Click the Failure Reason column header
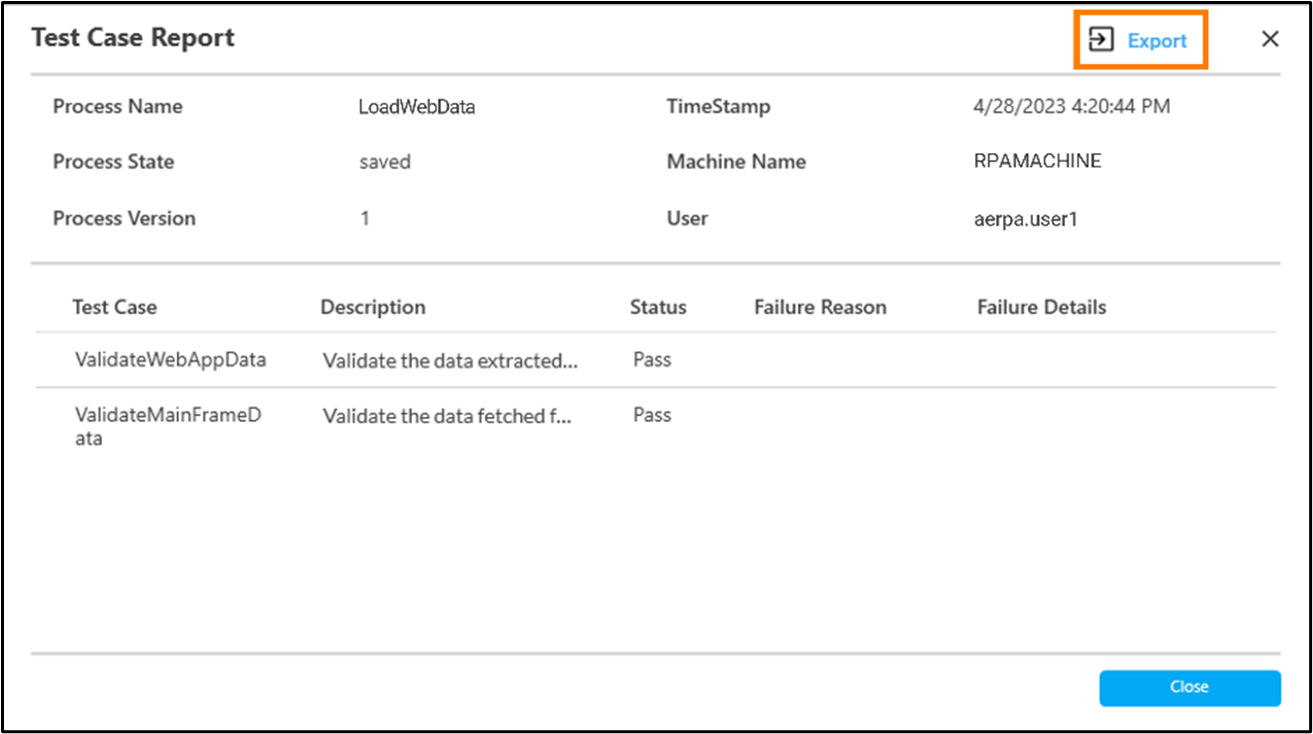The height and width of the screenshot is (734, 1313). pyautogui.click(x=820, y=307)
